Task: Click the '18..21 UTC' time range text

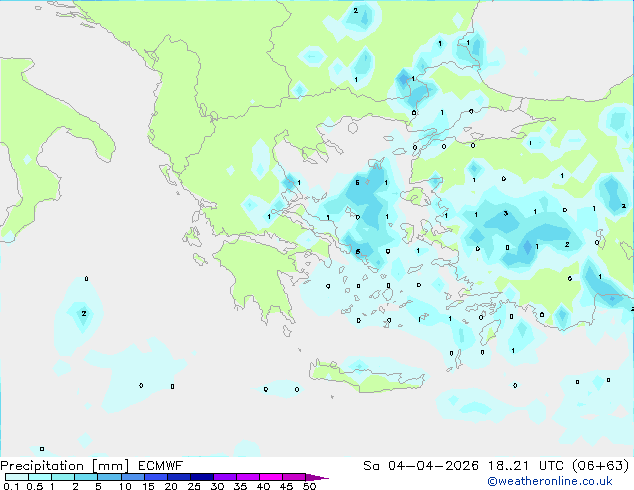Action: (x=528, y=466)
